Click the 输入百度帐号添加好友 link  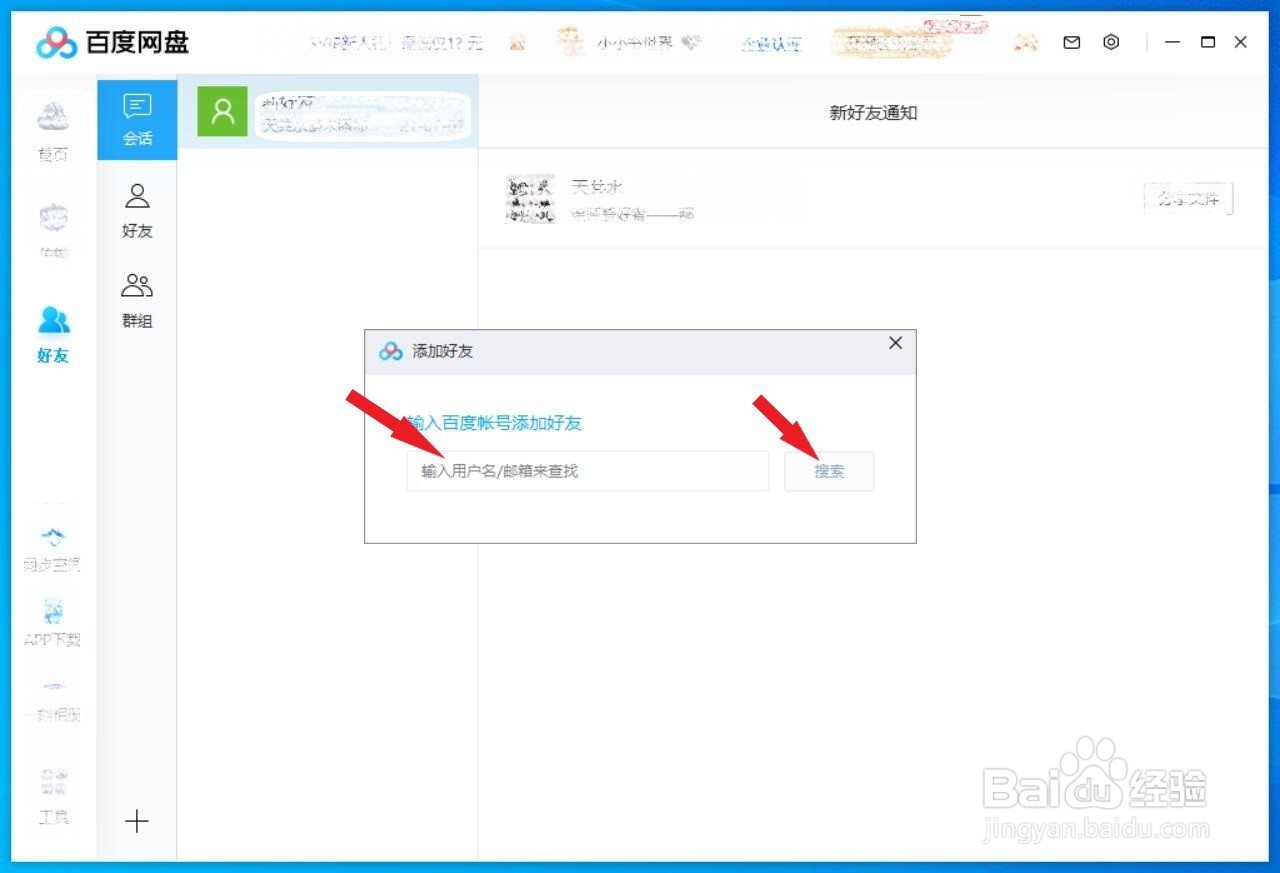point(493,423)
